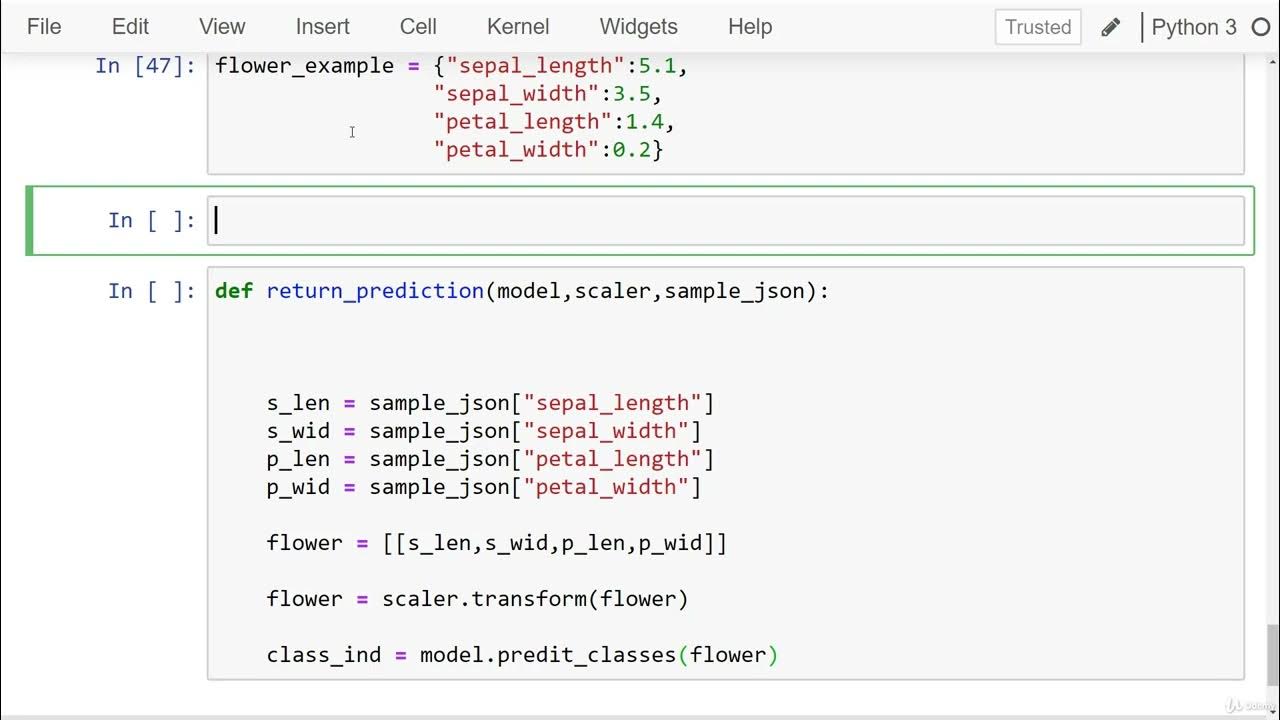Click the model.predit_classes(flower) line
This screenshot has height=720, width=1280.
click(522, 655)
